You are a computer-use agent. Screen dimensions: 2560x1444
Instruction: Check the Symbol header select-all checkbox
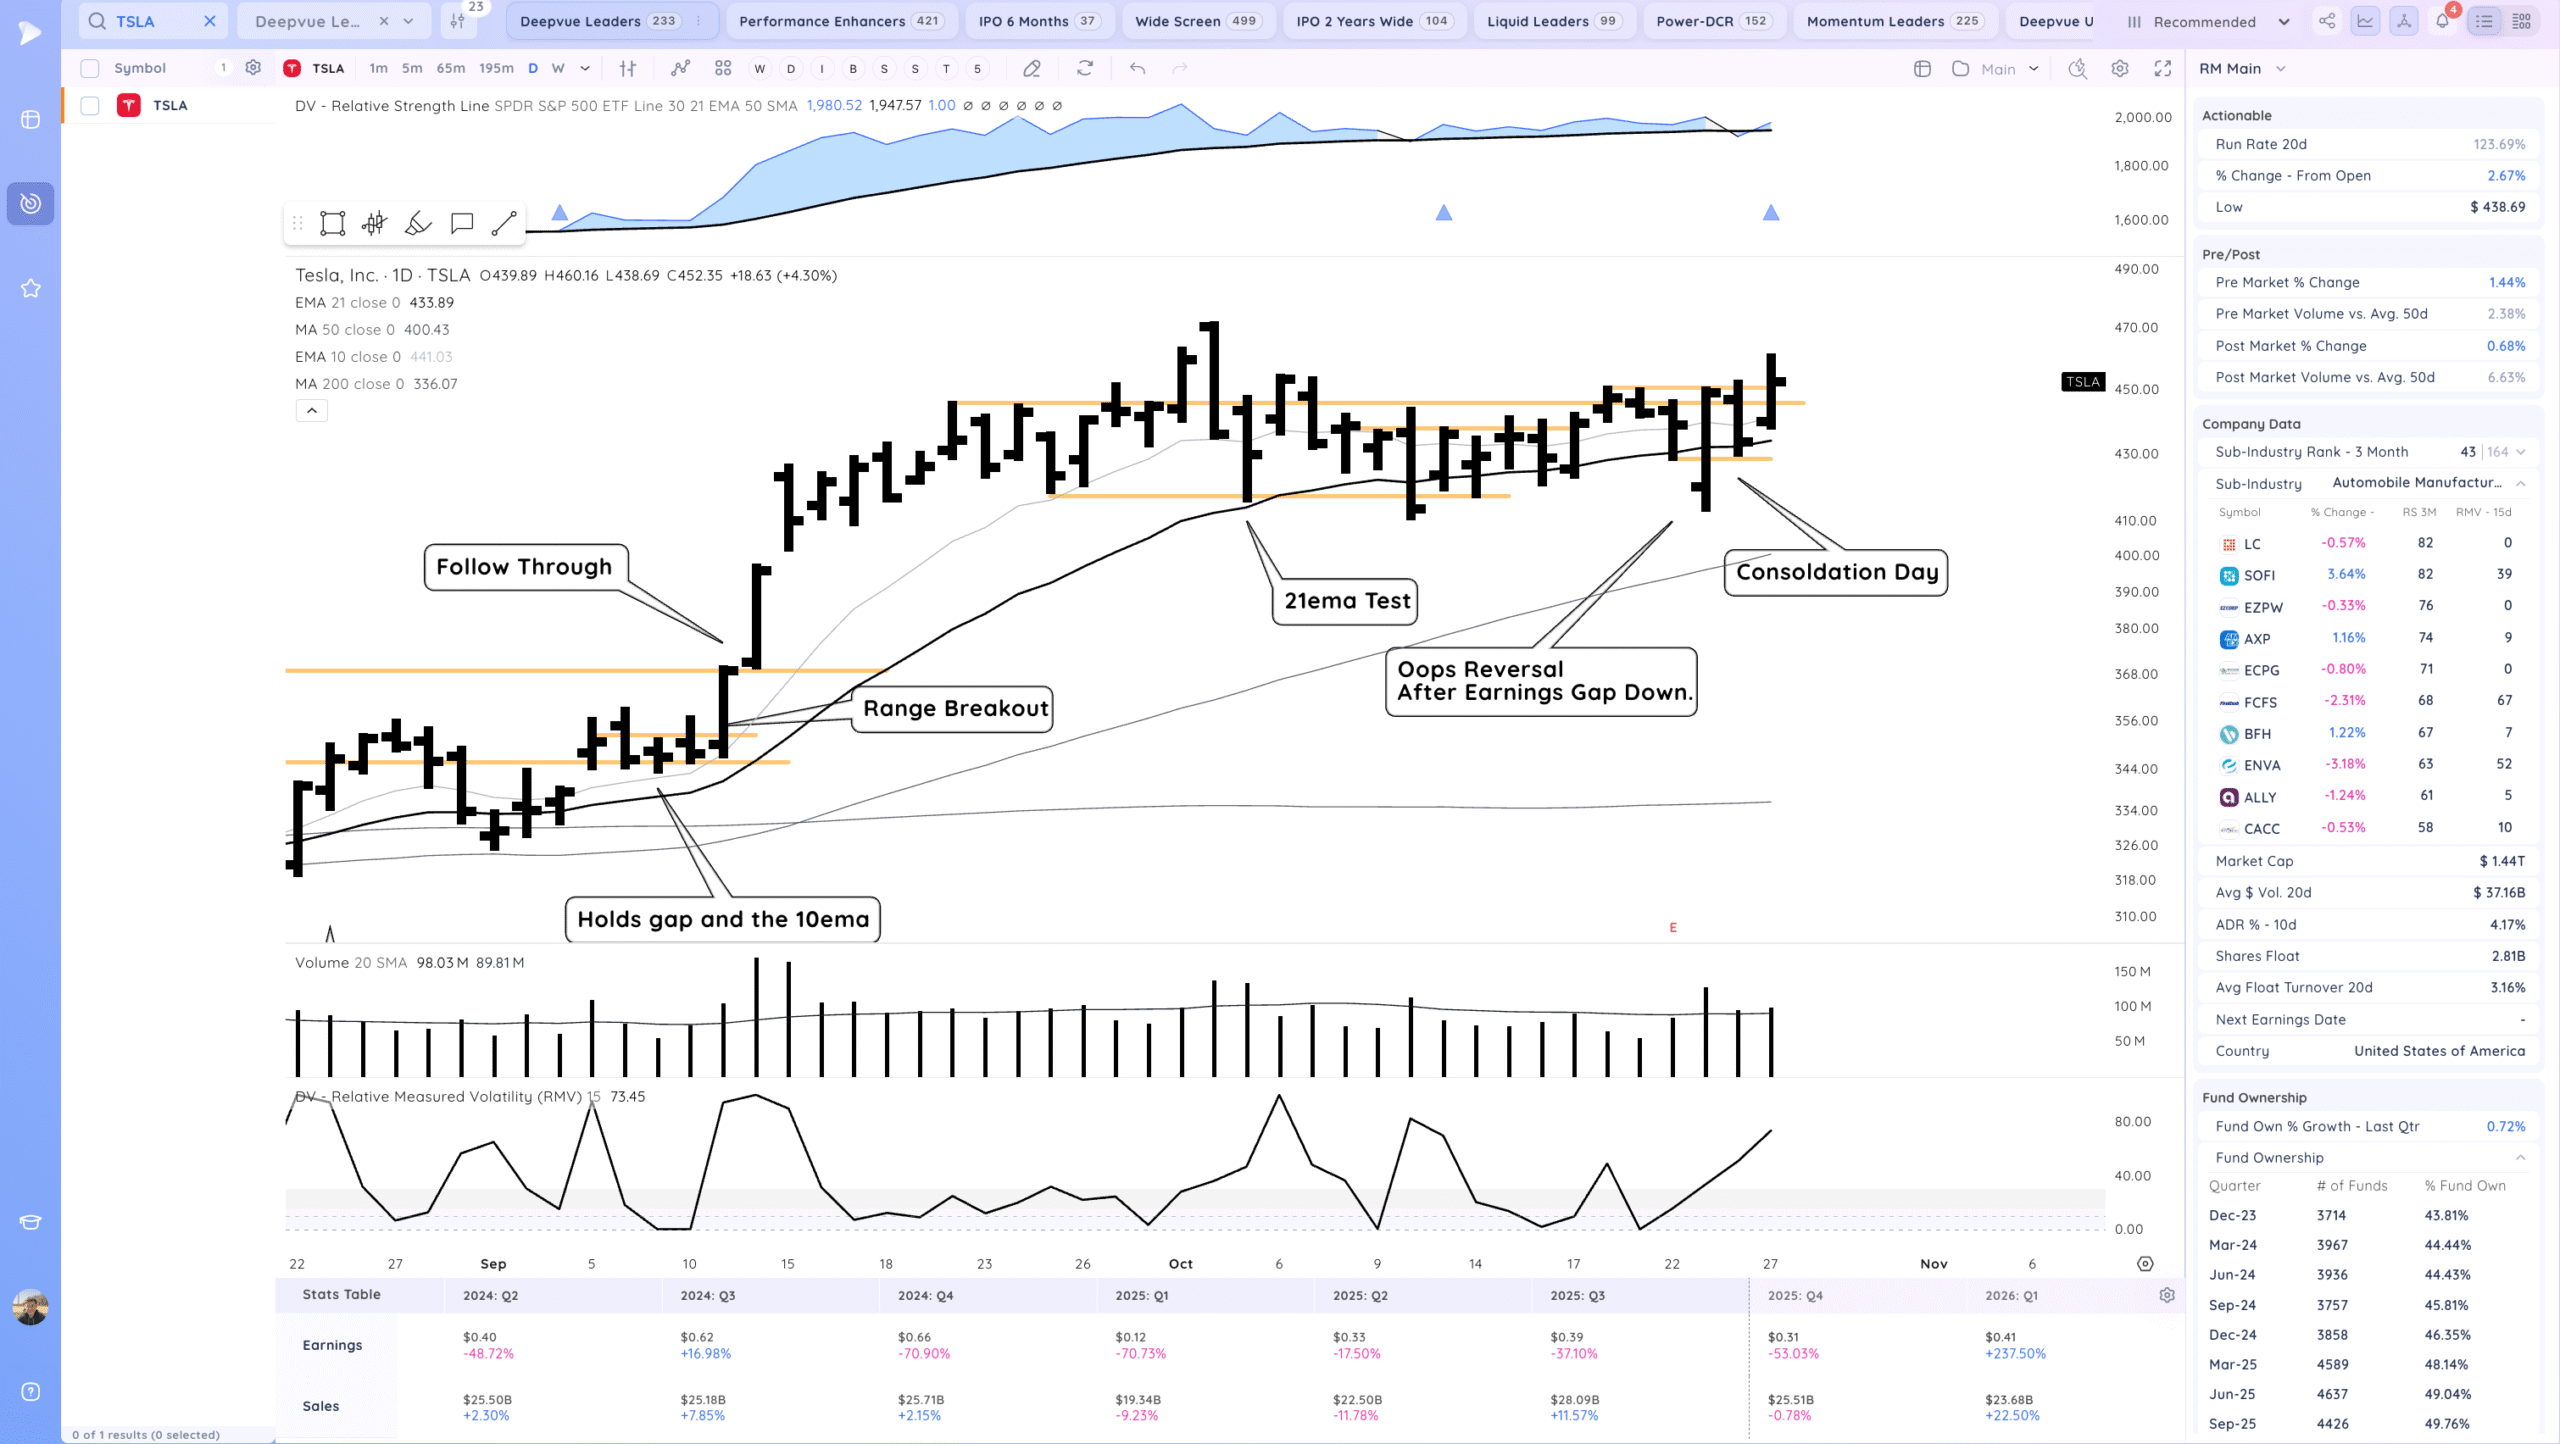tap(90, 68)
